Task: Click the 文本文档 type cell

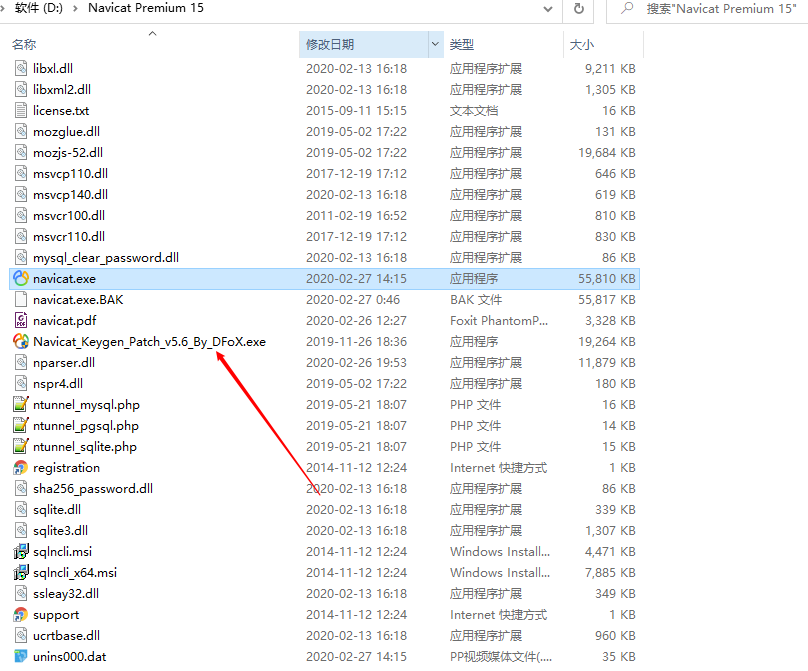Action: [474, 111]
